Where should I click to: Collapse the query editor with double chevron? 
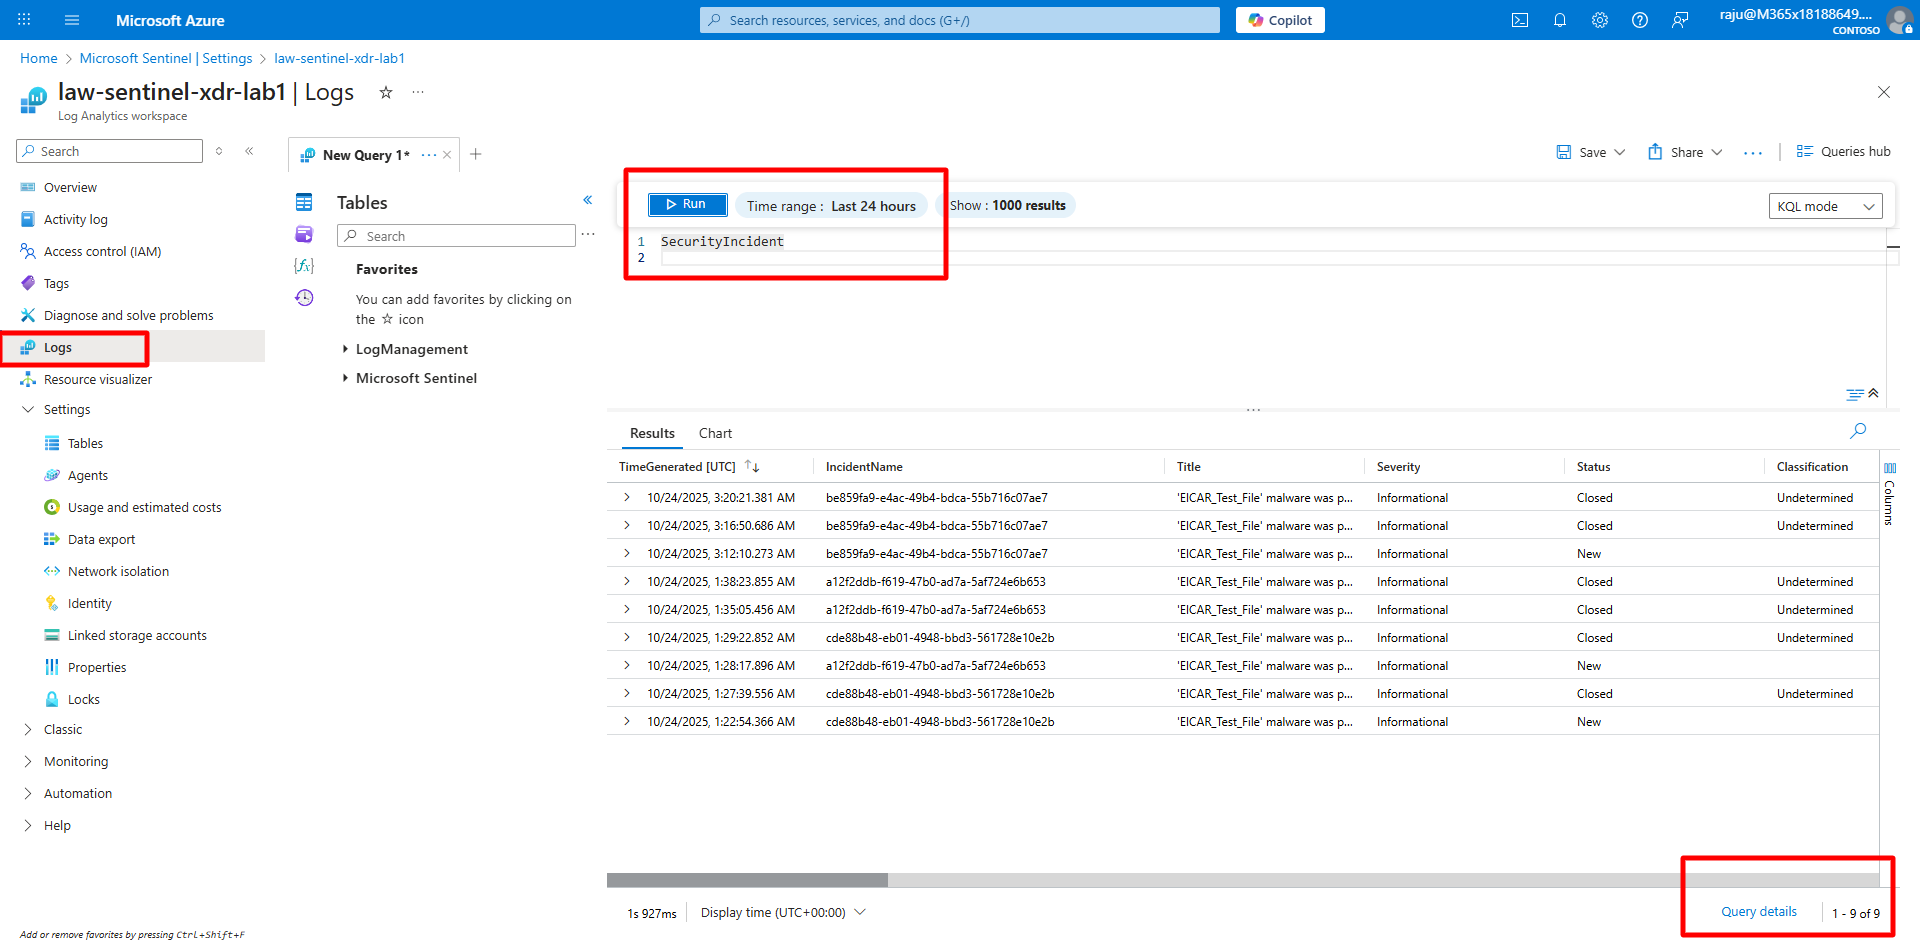coord(1873,393)
